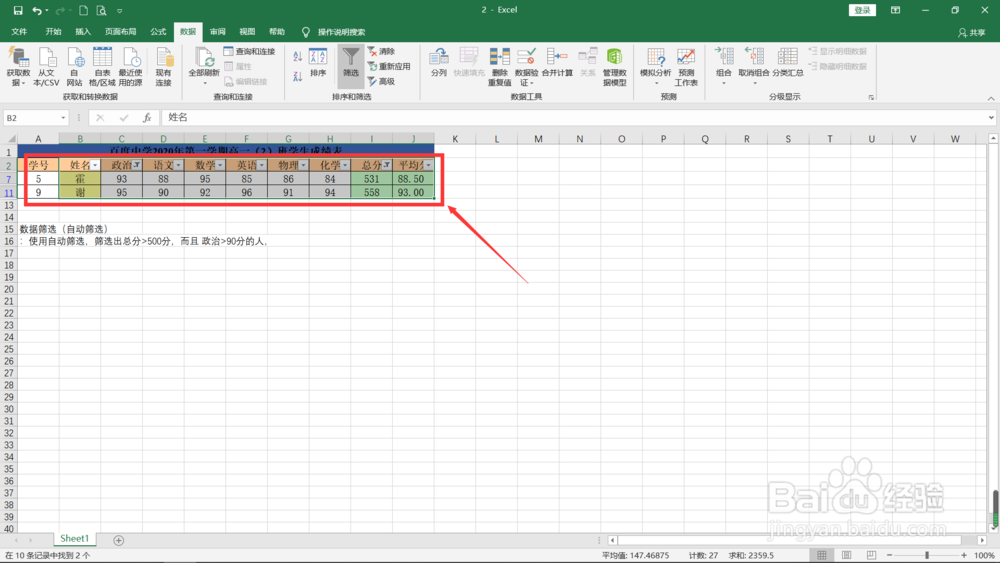
Task: Click the 分级显示 dialog launcher icon
Action: click(x=871, y=98)
